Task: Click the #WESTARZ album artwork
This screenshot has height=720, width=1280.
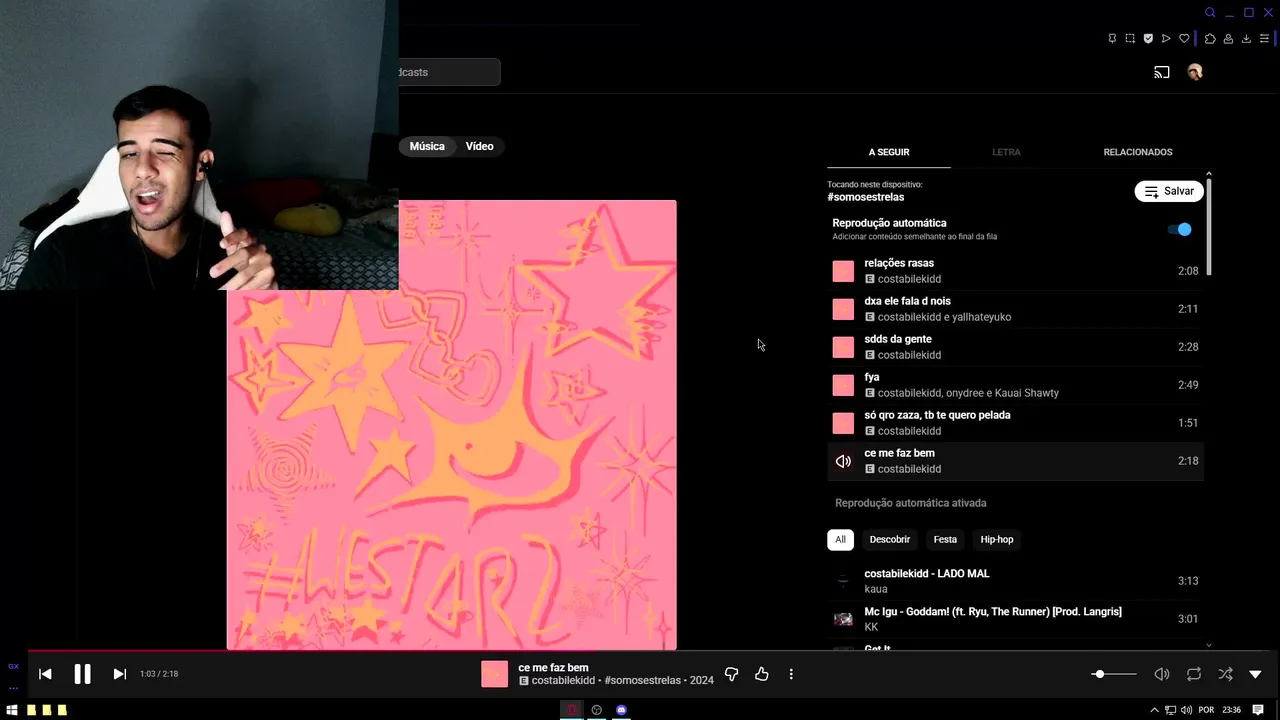Action: tap(452, 425)
